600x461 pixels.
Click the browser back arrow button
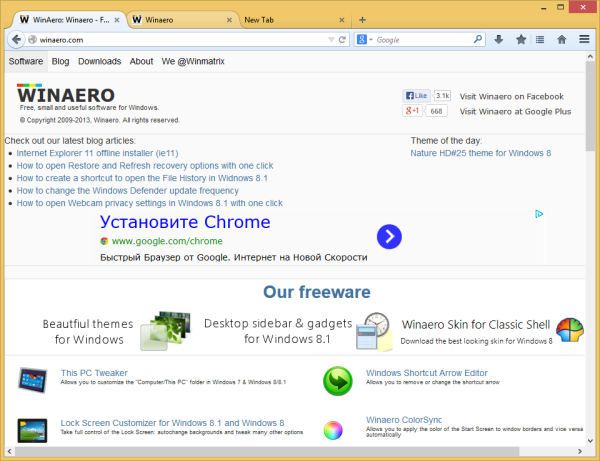tap(16, 39)
